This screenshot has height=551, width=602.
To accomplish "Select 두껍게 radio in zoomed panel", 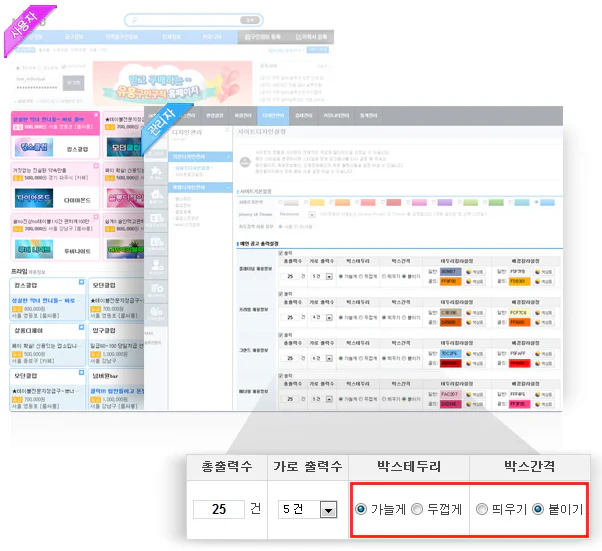I will pyautogui.click(x=417, y=509).
